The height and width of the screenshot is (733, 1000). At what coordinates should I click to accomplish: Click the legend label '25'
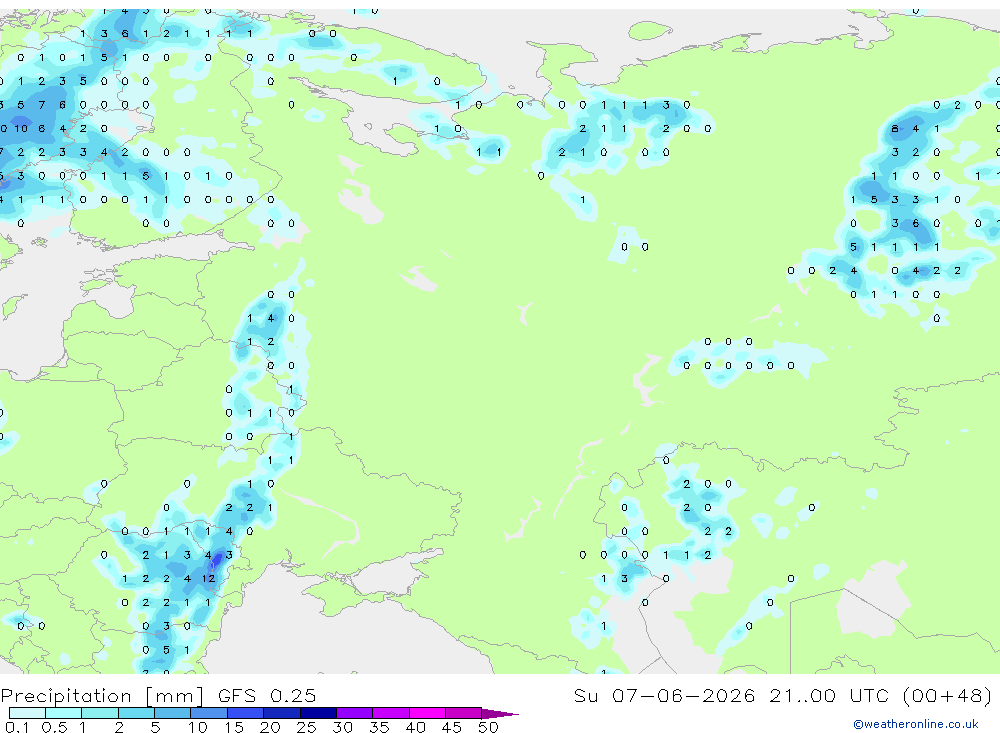(307, 727)
